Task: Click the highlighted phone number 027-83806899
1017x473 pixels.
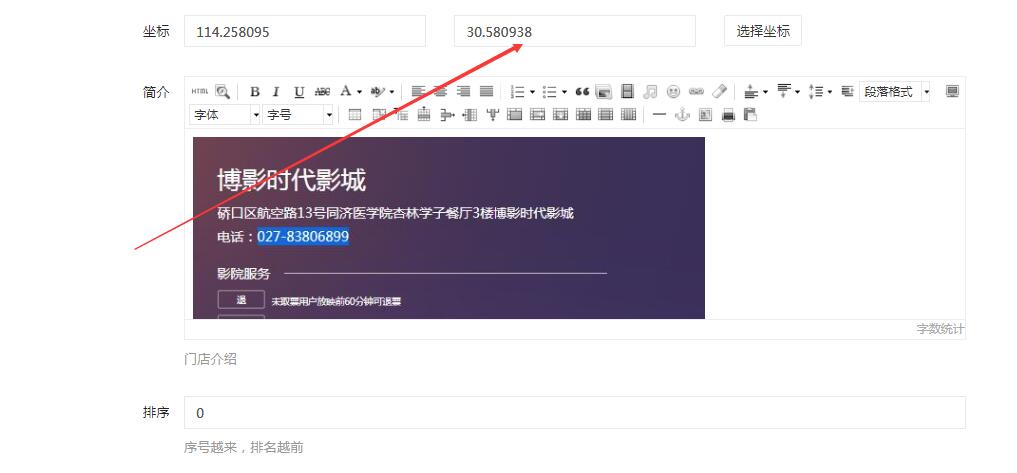Action: tap(303, 236)
